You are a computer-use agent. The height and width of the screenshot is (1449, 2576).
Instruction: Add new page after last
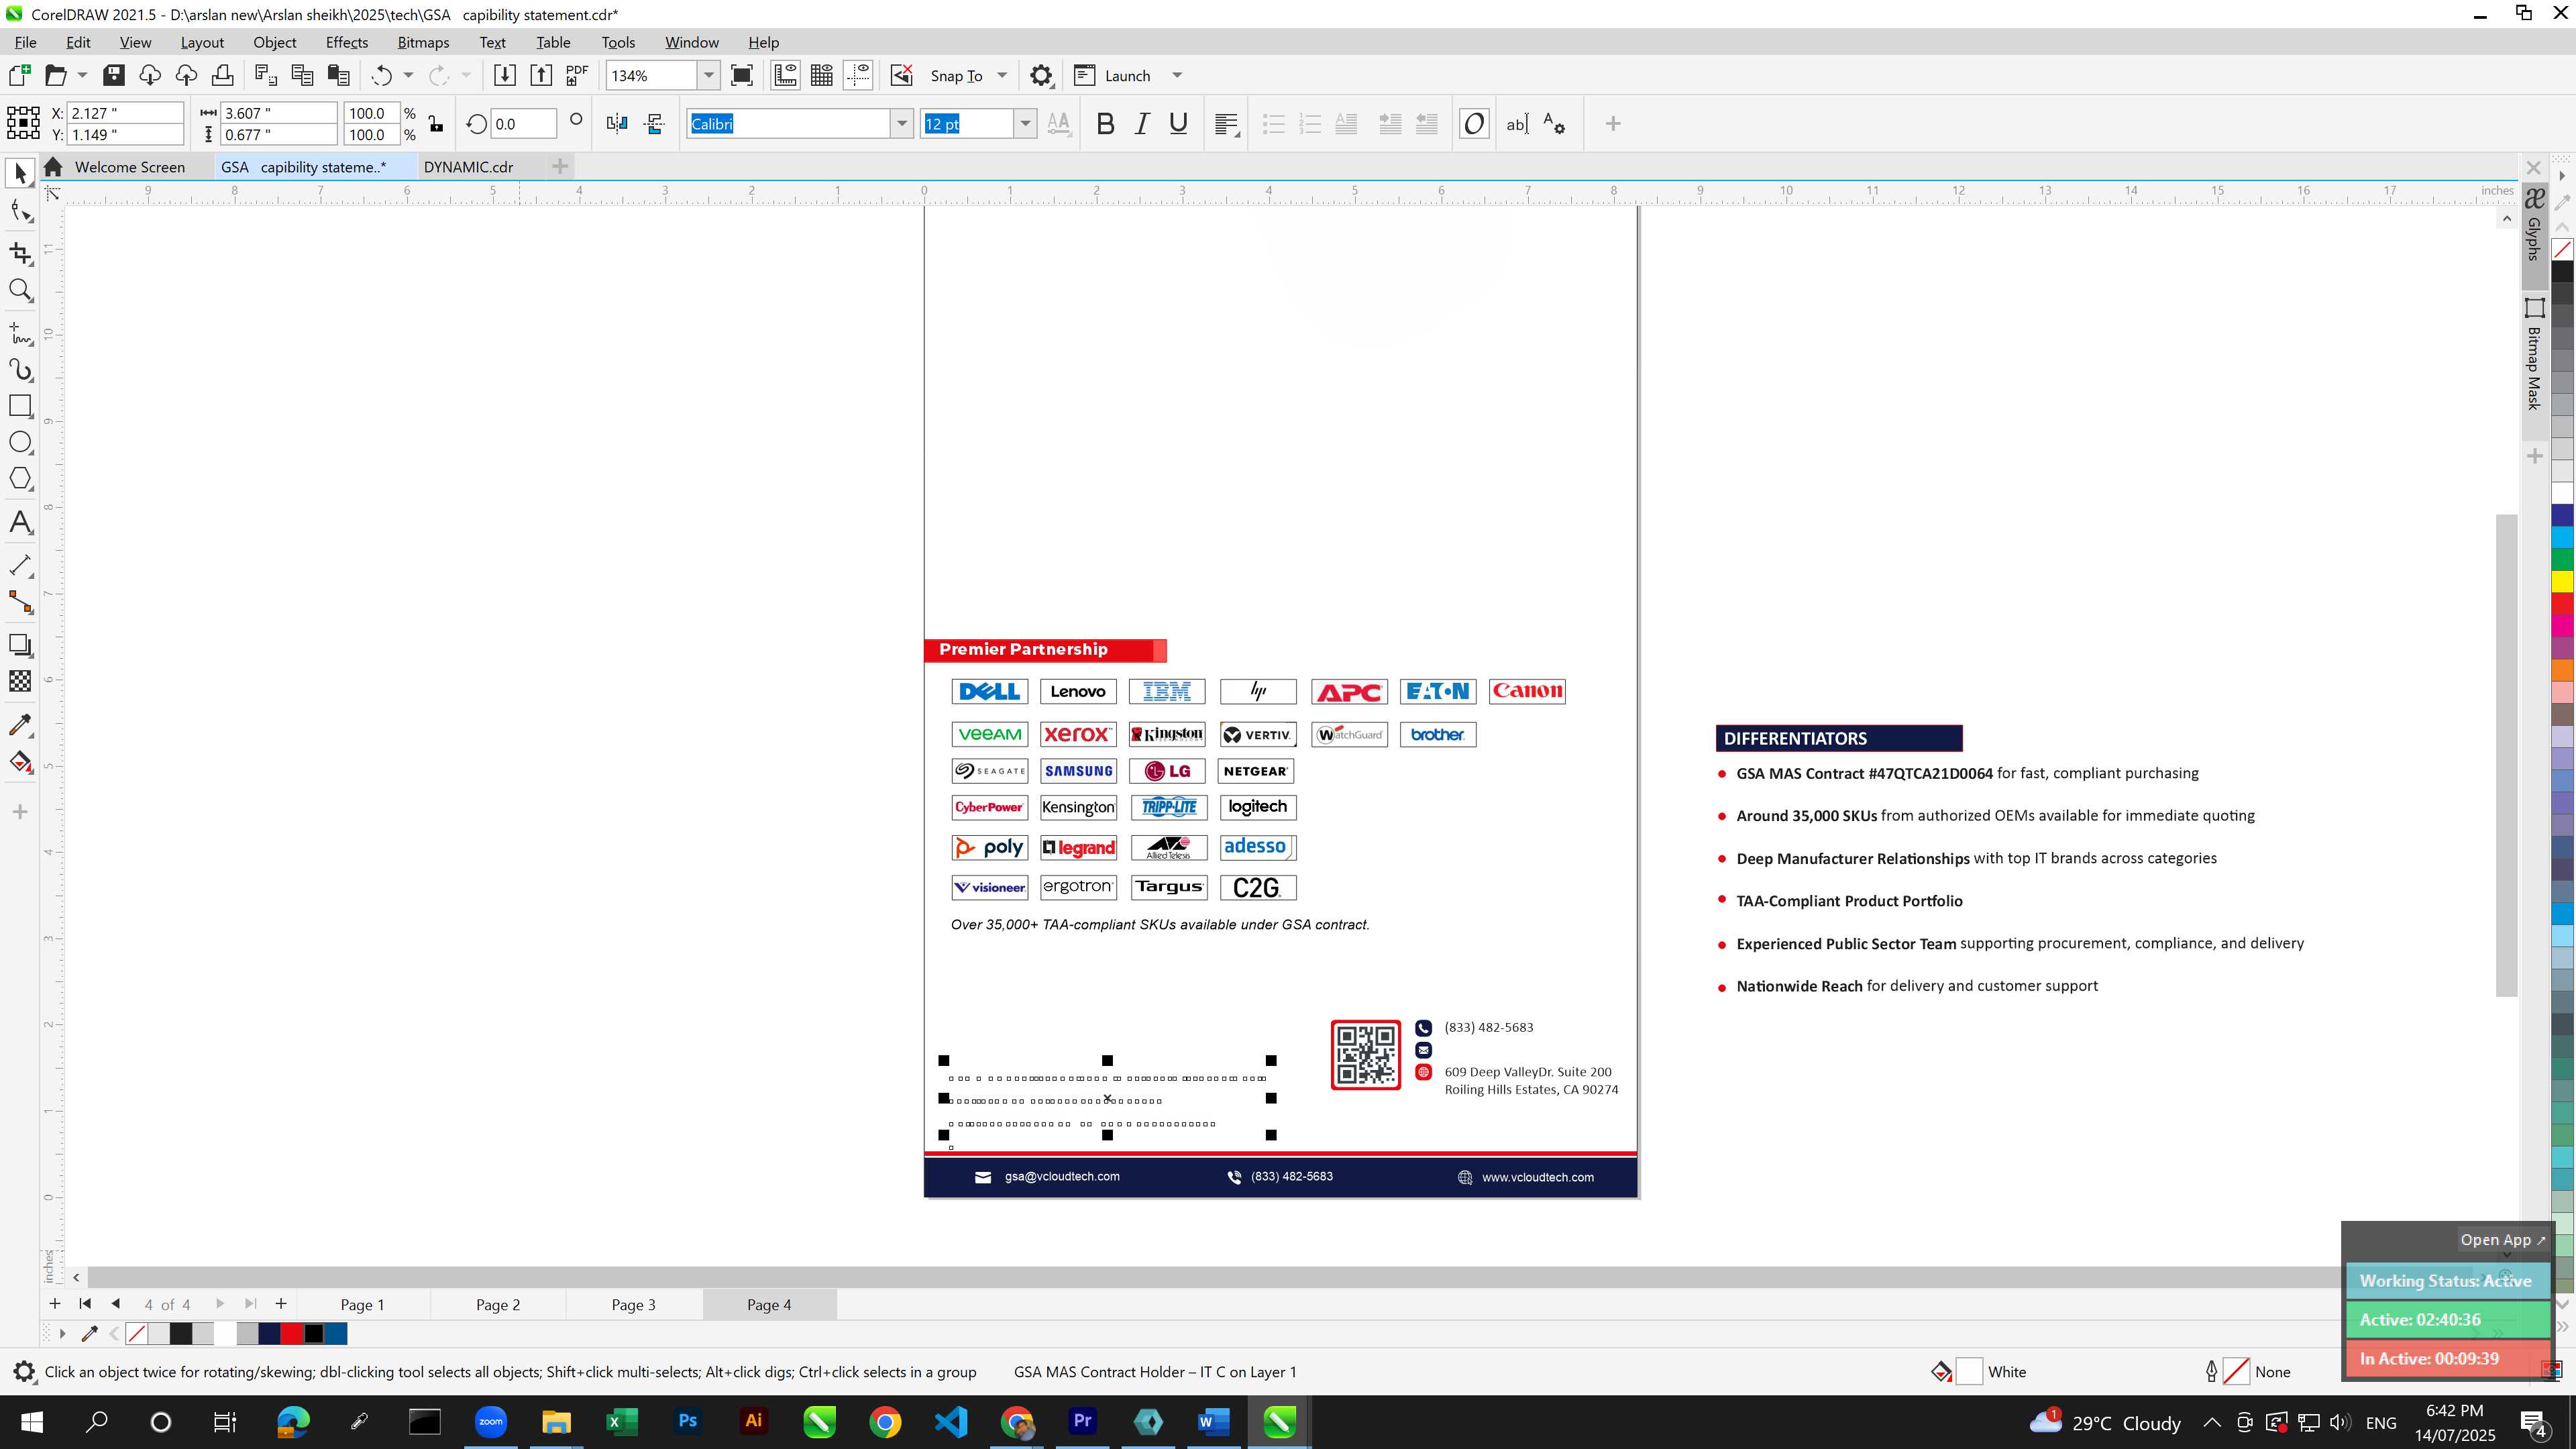point(281,1304)
